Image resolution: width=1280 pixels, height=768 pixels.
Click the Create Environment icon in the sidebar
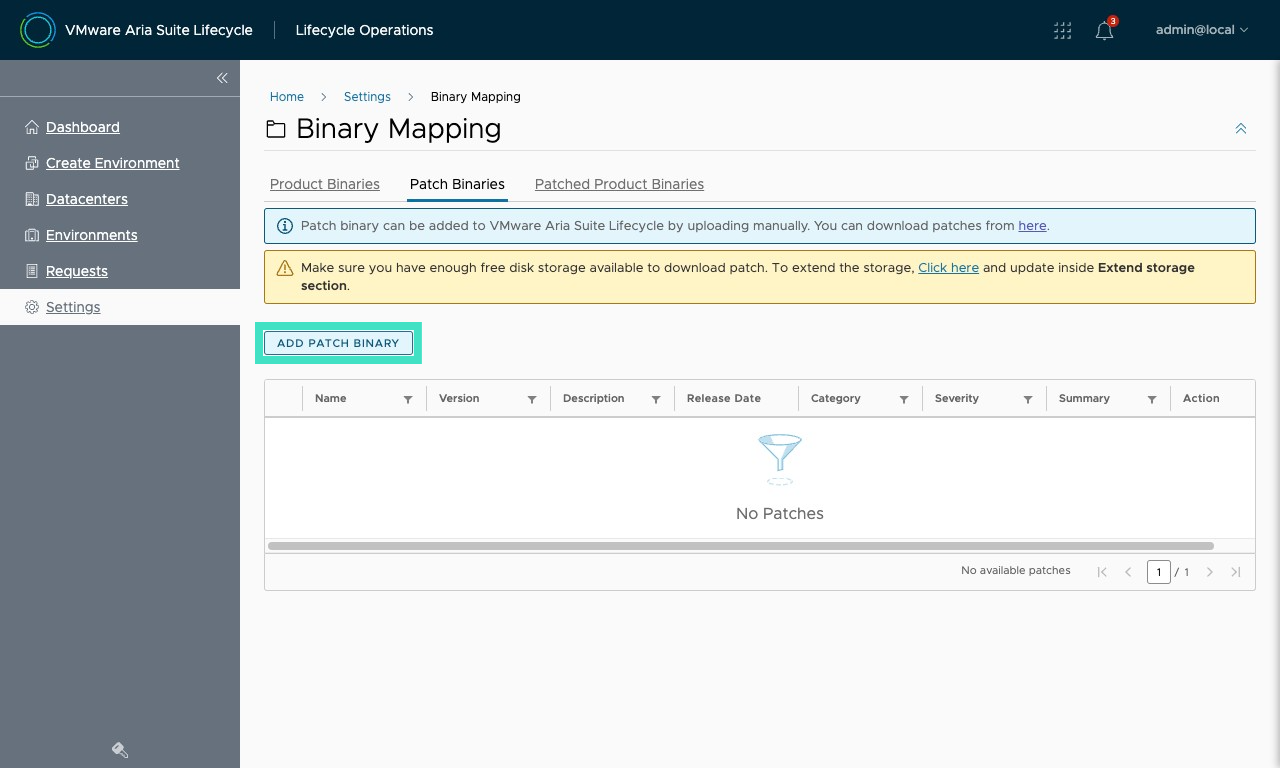click(x=32, y=163)
